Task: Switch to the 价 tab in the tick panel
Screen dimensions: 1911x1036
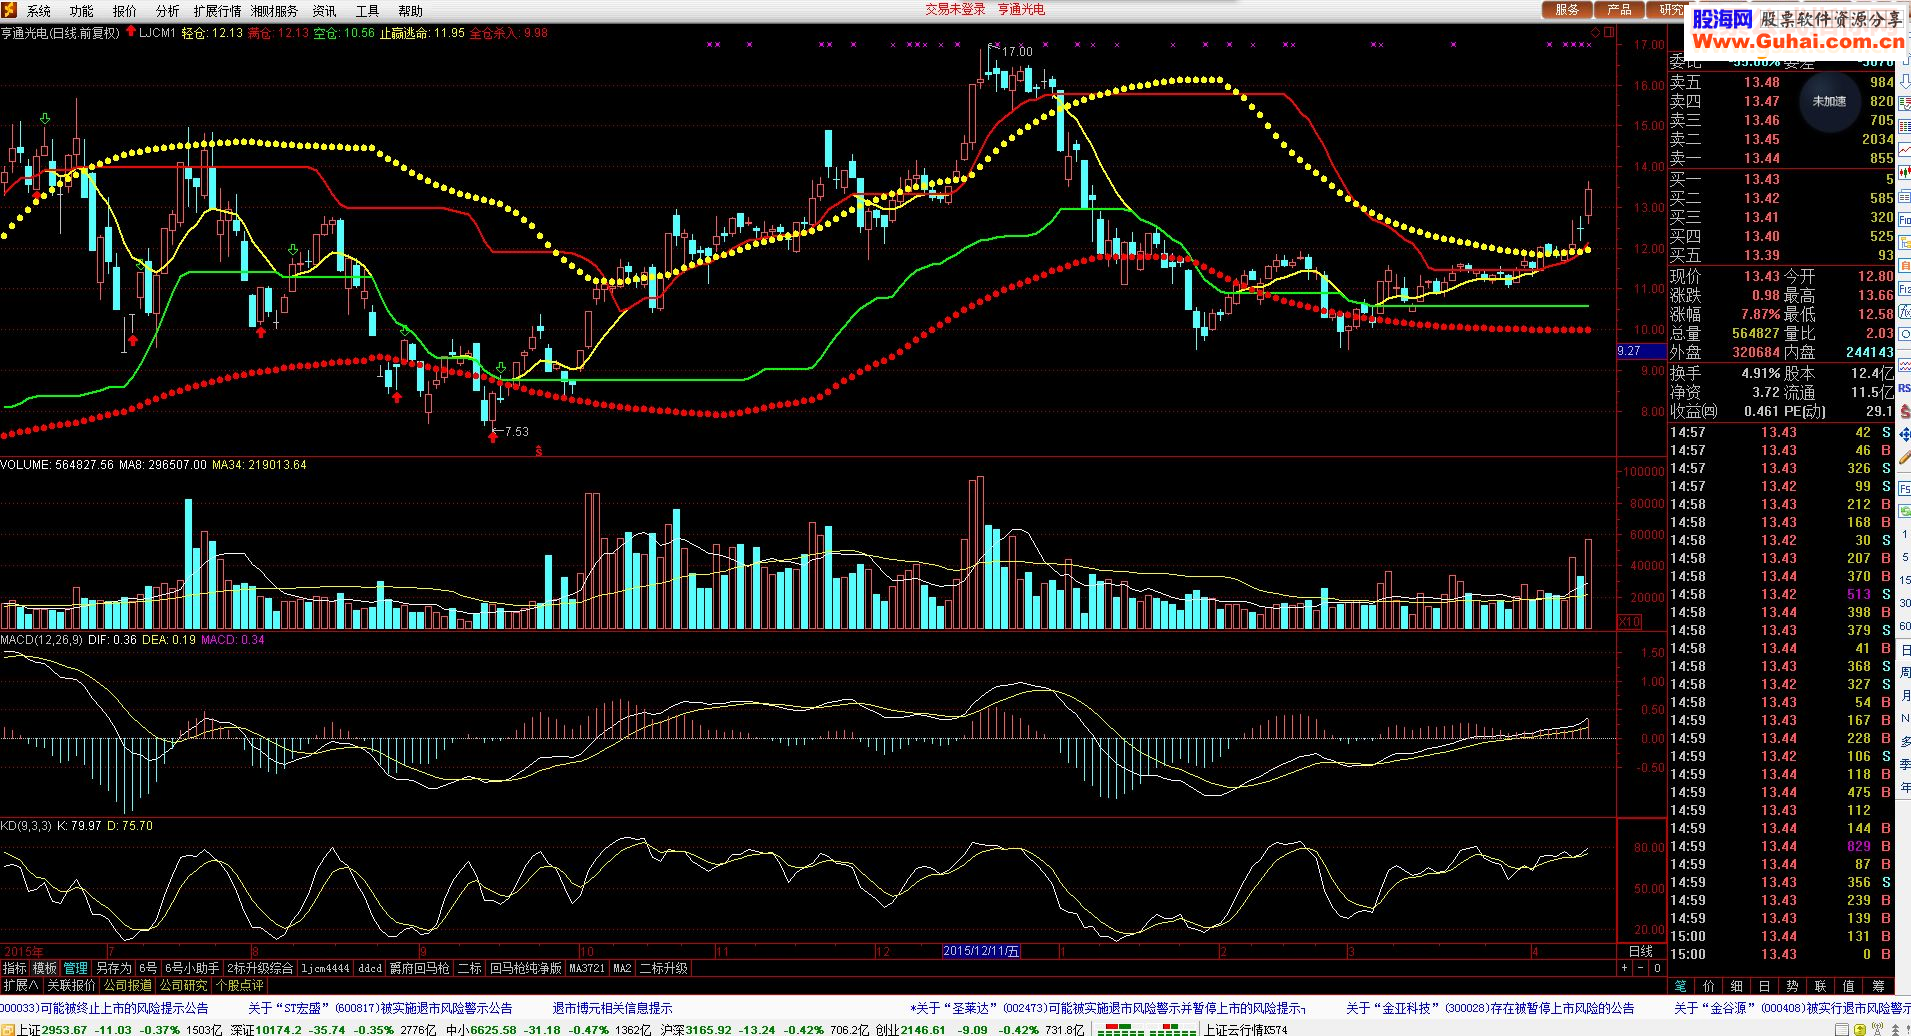Action: coord(1708,986)
